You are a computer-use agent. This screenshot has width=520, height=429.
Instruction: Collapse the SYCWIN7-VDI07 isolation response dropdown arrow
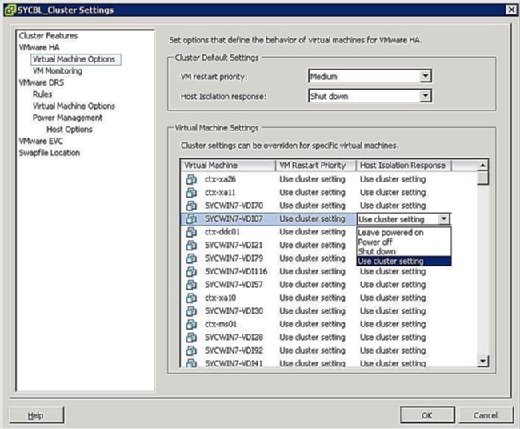[444, 219]
